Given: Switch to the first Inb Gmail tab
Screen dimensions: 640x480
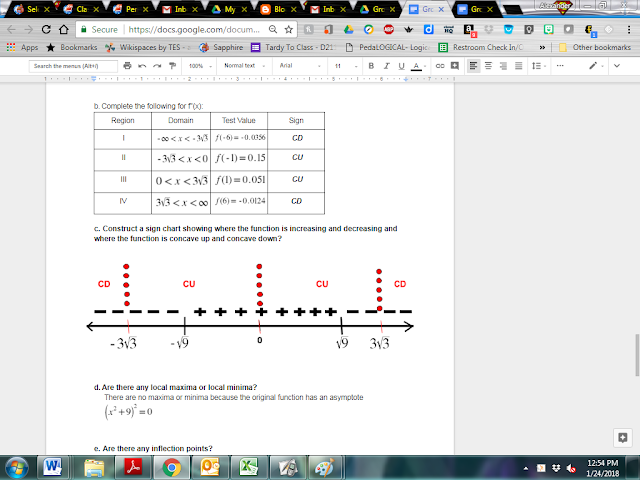Looking at the screenshot, I should (180, 9).
